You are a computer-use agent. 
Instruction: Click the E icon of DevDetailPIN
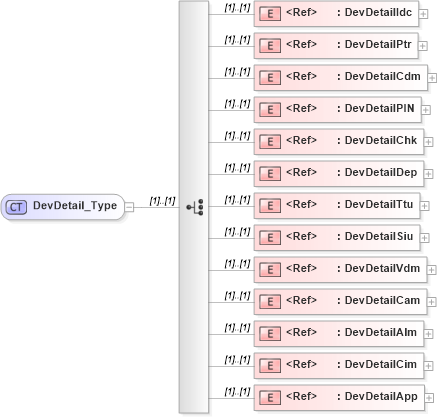tap(270, 110)
